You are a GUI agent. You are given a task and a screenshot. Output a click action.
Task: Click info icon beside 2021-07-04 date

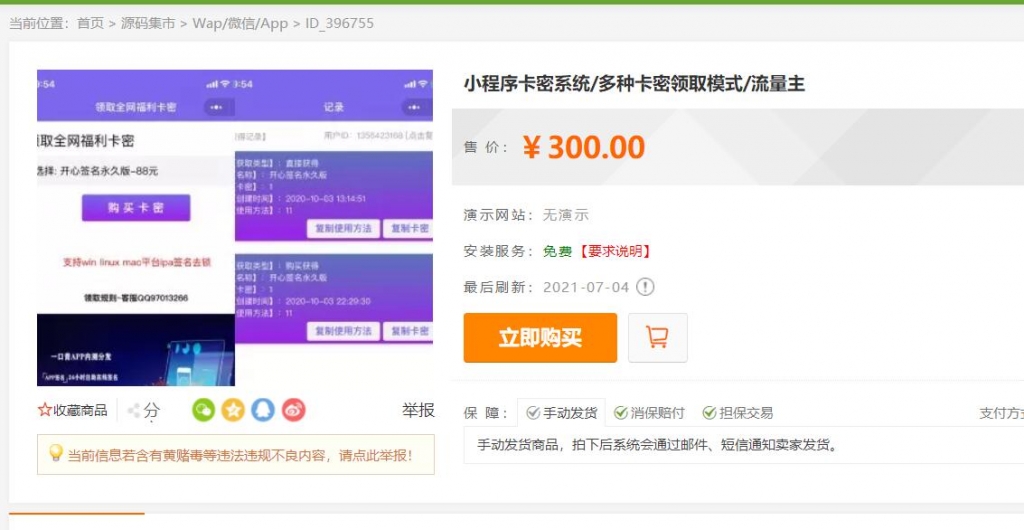click(x=646, y=287)
